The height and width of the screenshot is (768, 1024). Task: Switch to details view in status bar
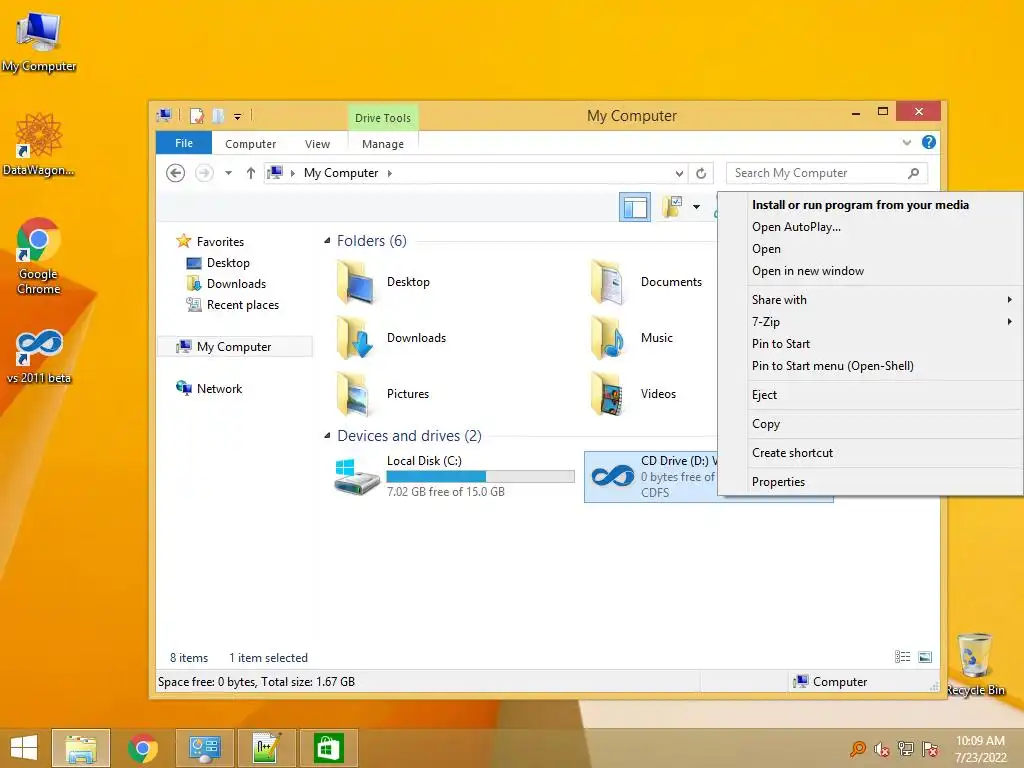(903, 657)
